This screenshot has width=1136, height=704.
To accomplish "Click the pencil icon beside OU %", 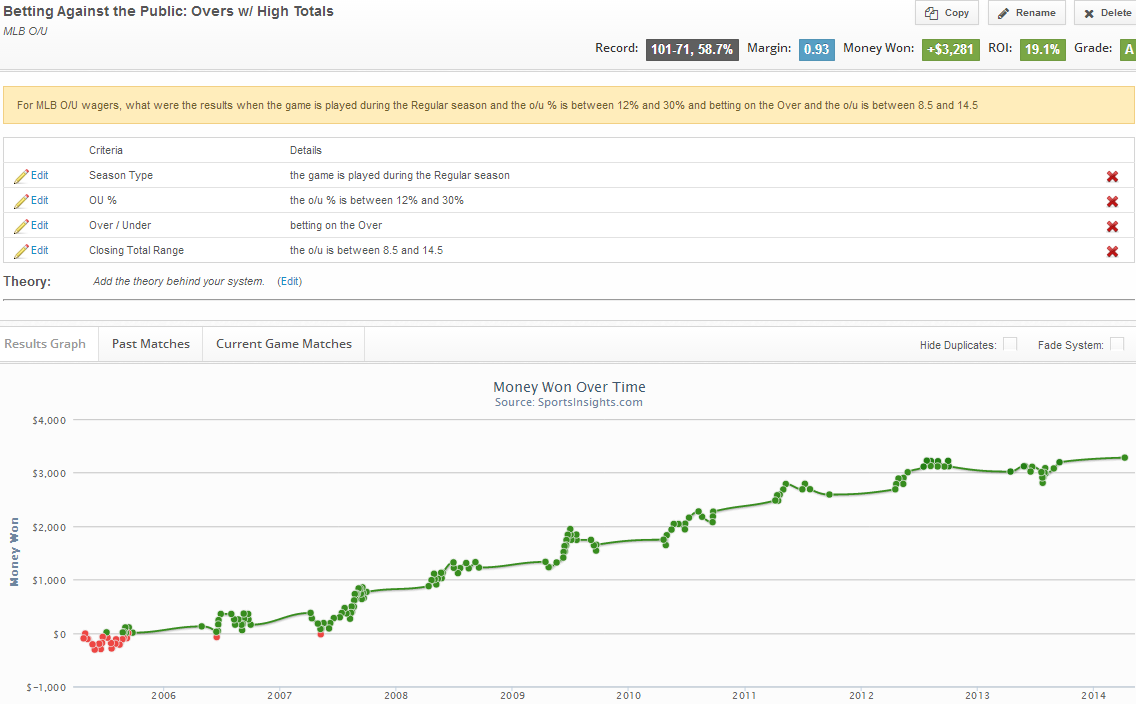I will [x=21, y=201].
